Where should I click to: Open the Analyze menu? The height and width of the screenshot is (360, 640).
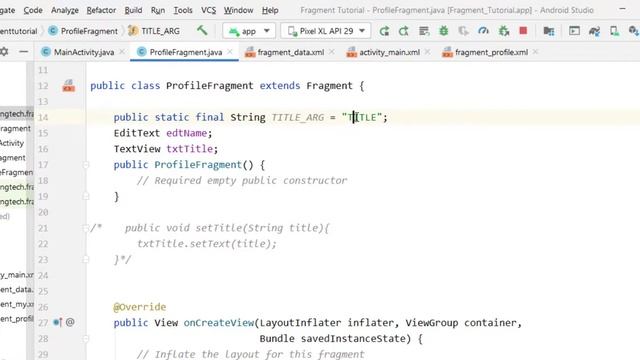pyautogui.click(x=64, y=10)
